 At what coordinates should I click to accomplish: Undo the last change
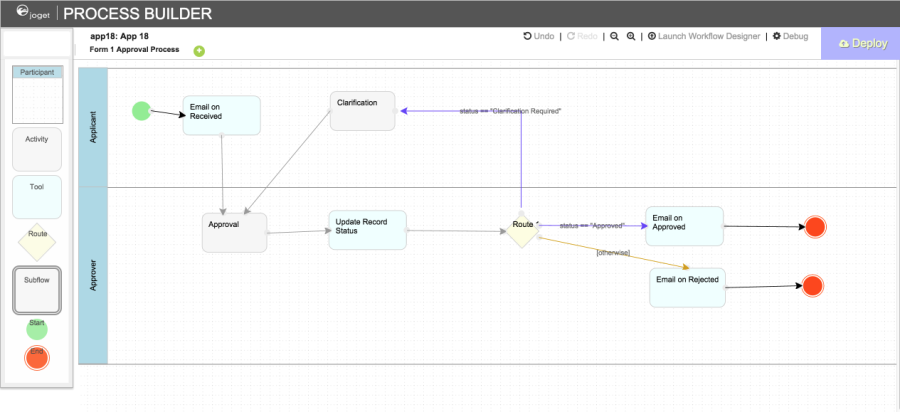coord(539,36)
